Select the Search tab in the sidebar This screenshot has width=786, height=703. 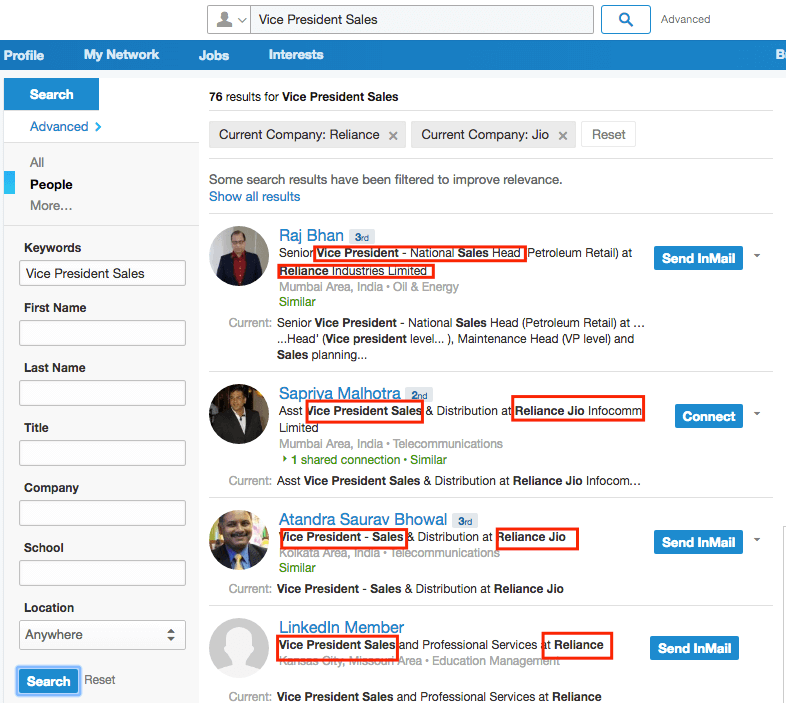click(52, 94)
